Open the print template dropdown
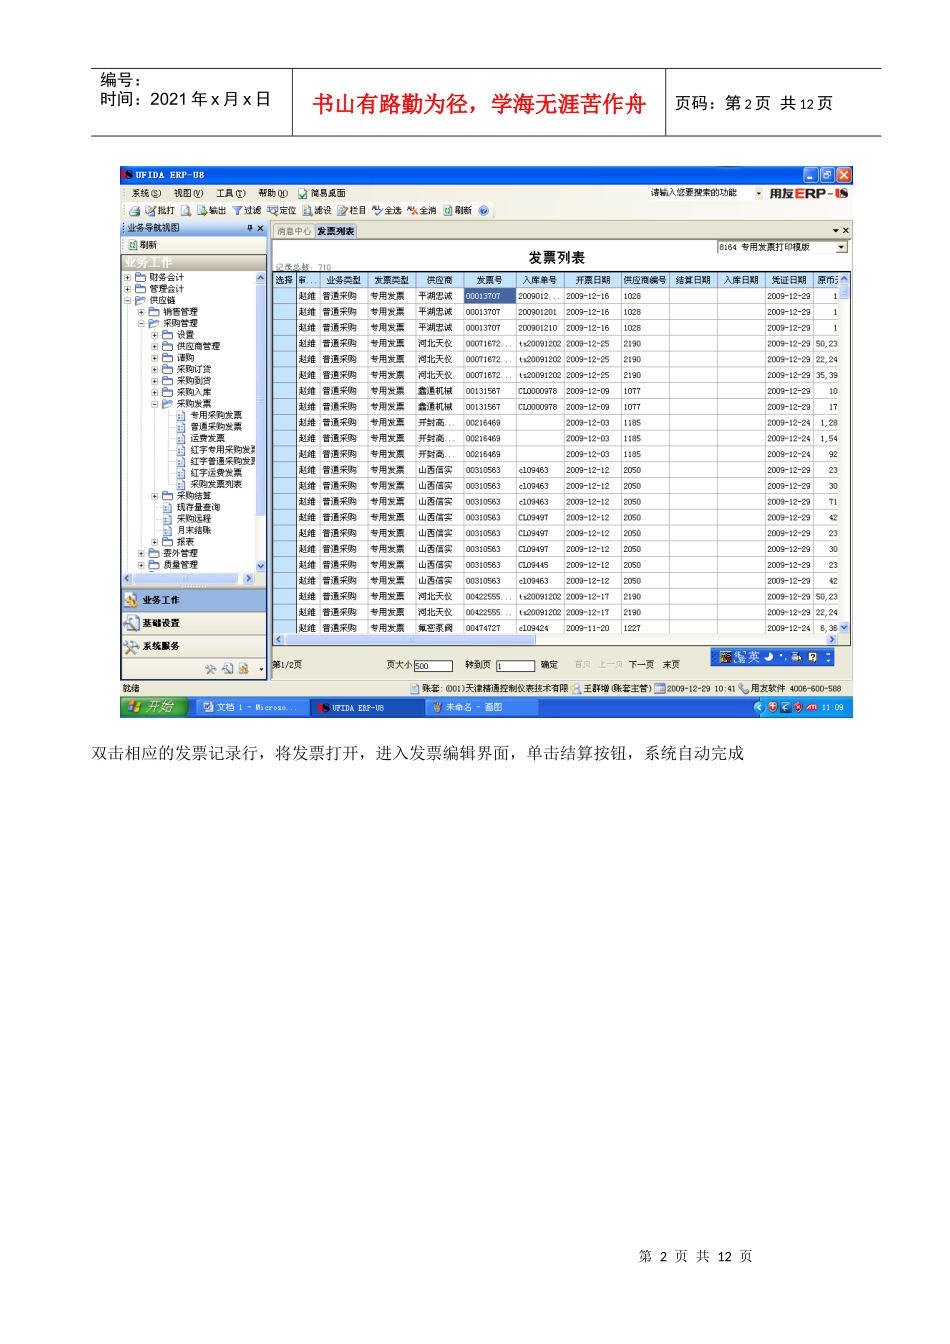The width and height of the screenshot is (950, 1344). coord(841,247)
